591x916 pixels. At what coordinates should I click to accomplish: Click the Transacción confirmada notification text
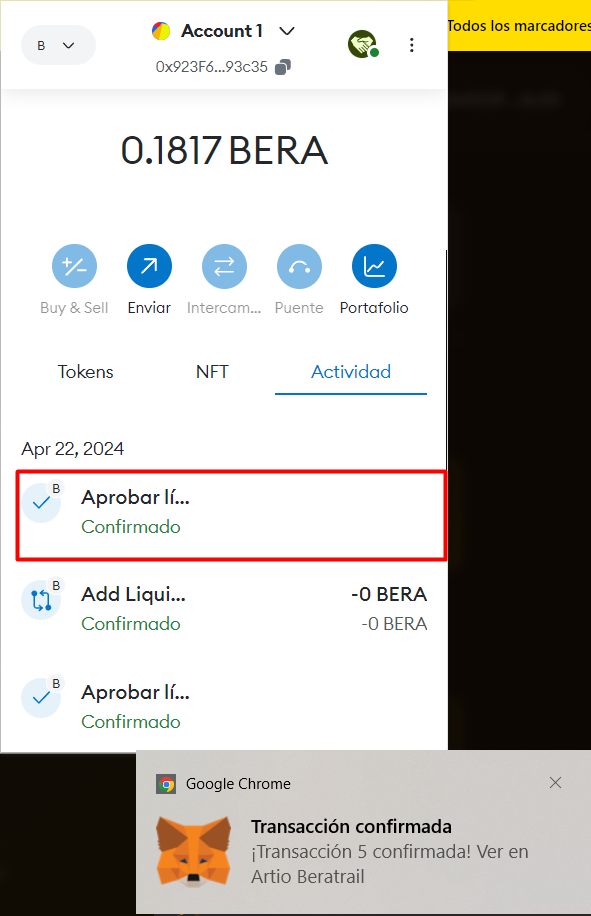point(352,827)
